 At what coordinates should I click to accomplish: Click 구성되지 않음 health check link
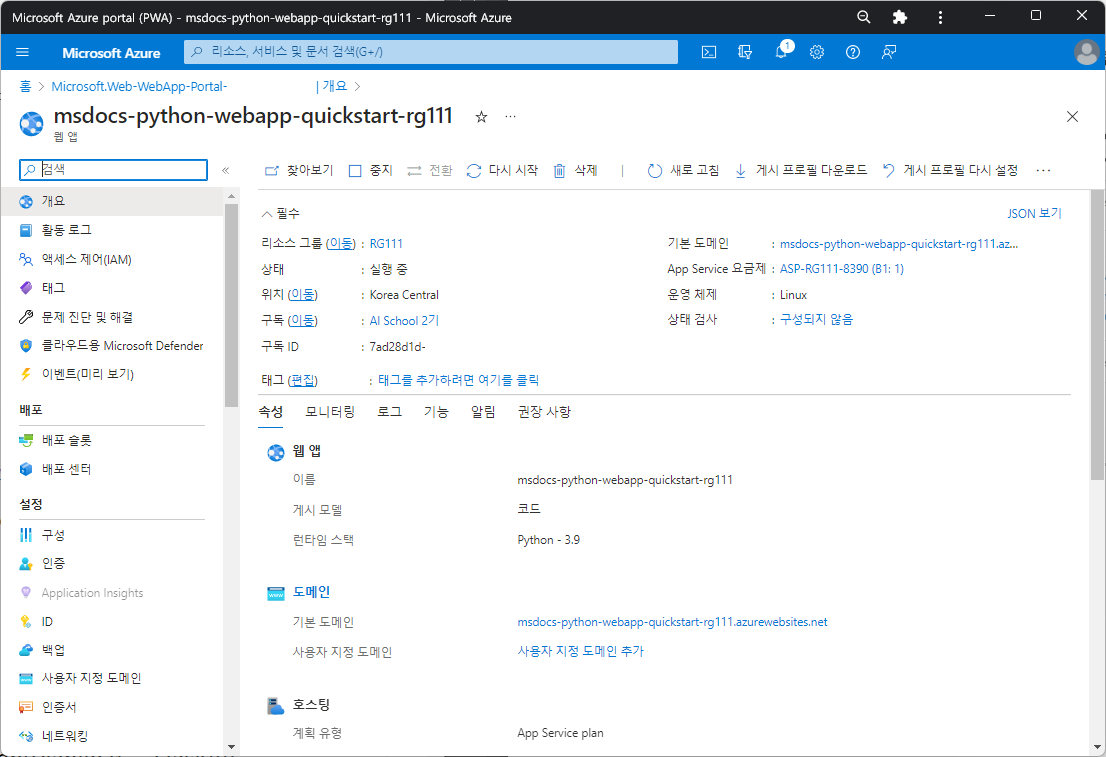click(x=816, y=320)
